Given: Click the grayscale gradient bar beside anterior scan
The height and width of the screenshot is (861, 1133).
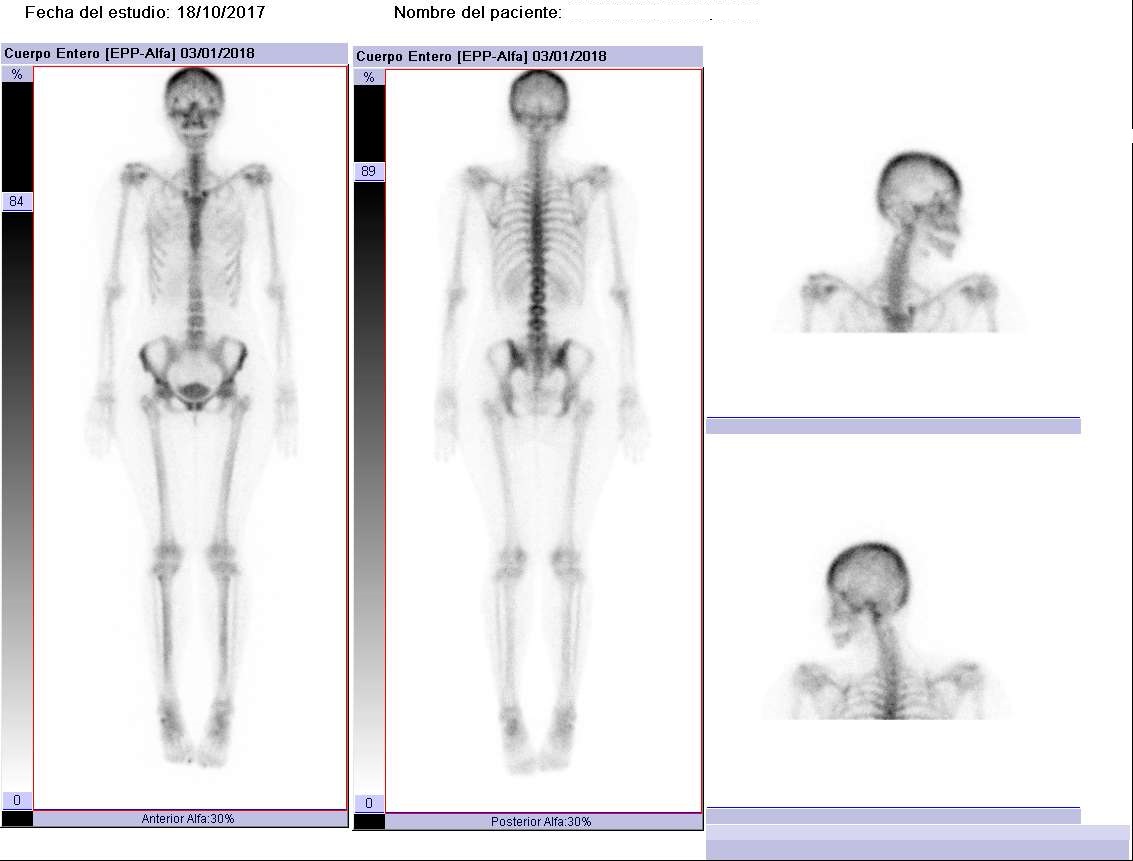Looking at the screenshot, I should 17,501.
